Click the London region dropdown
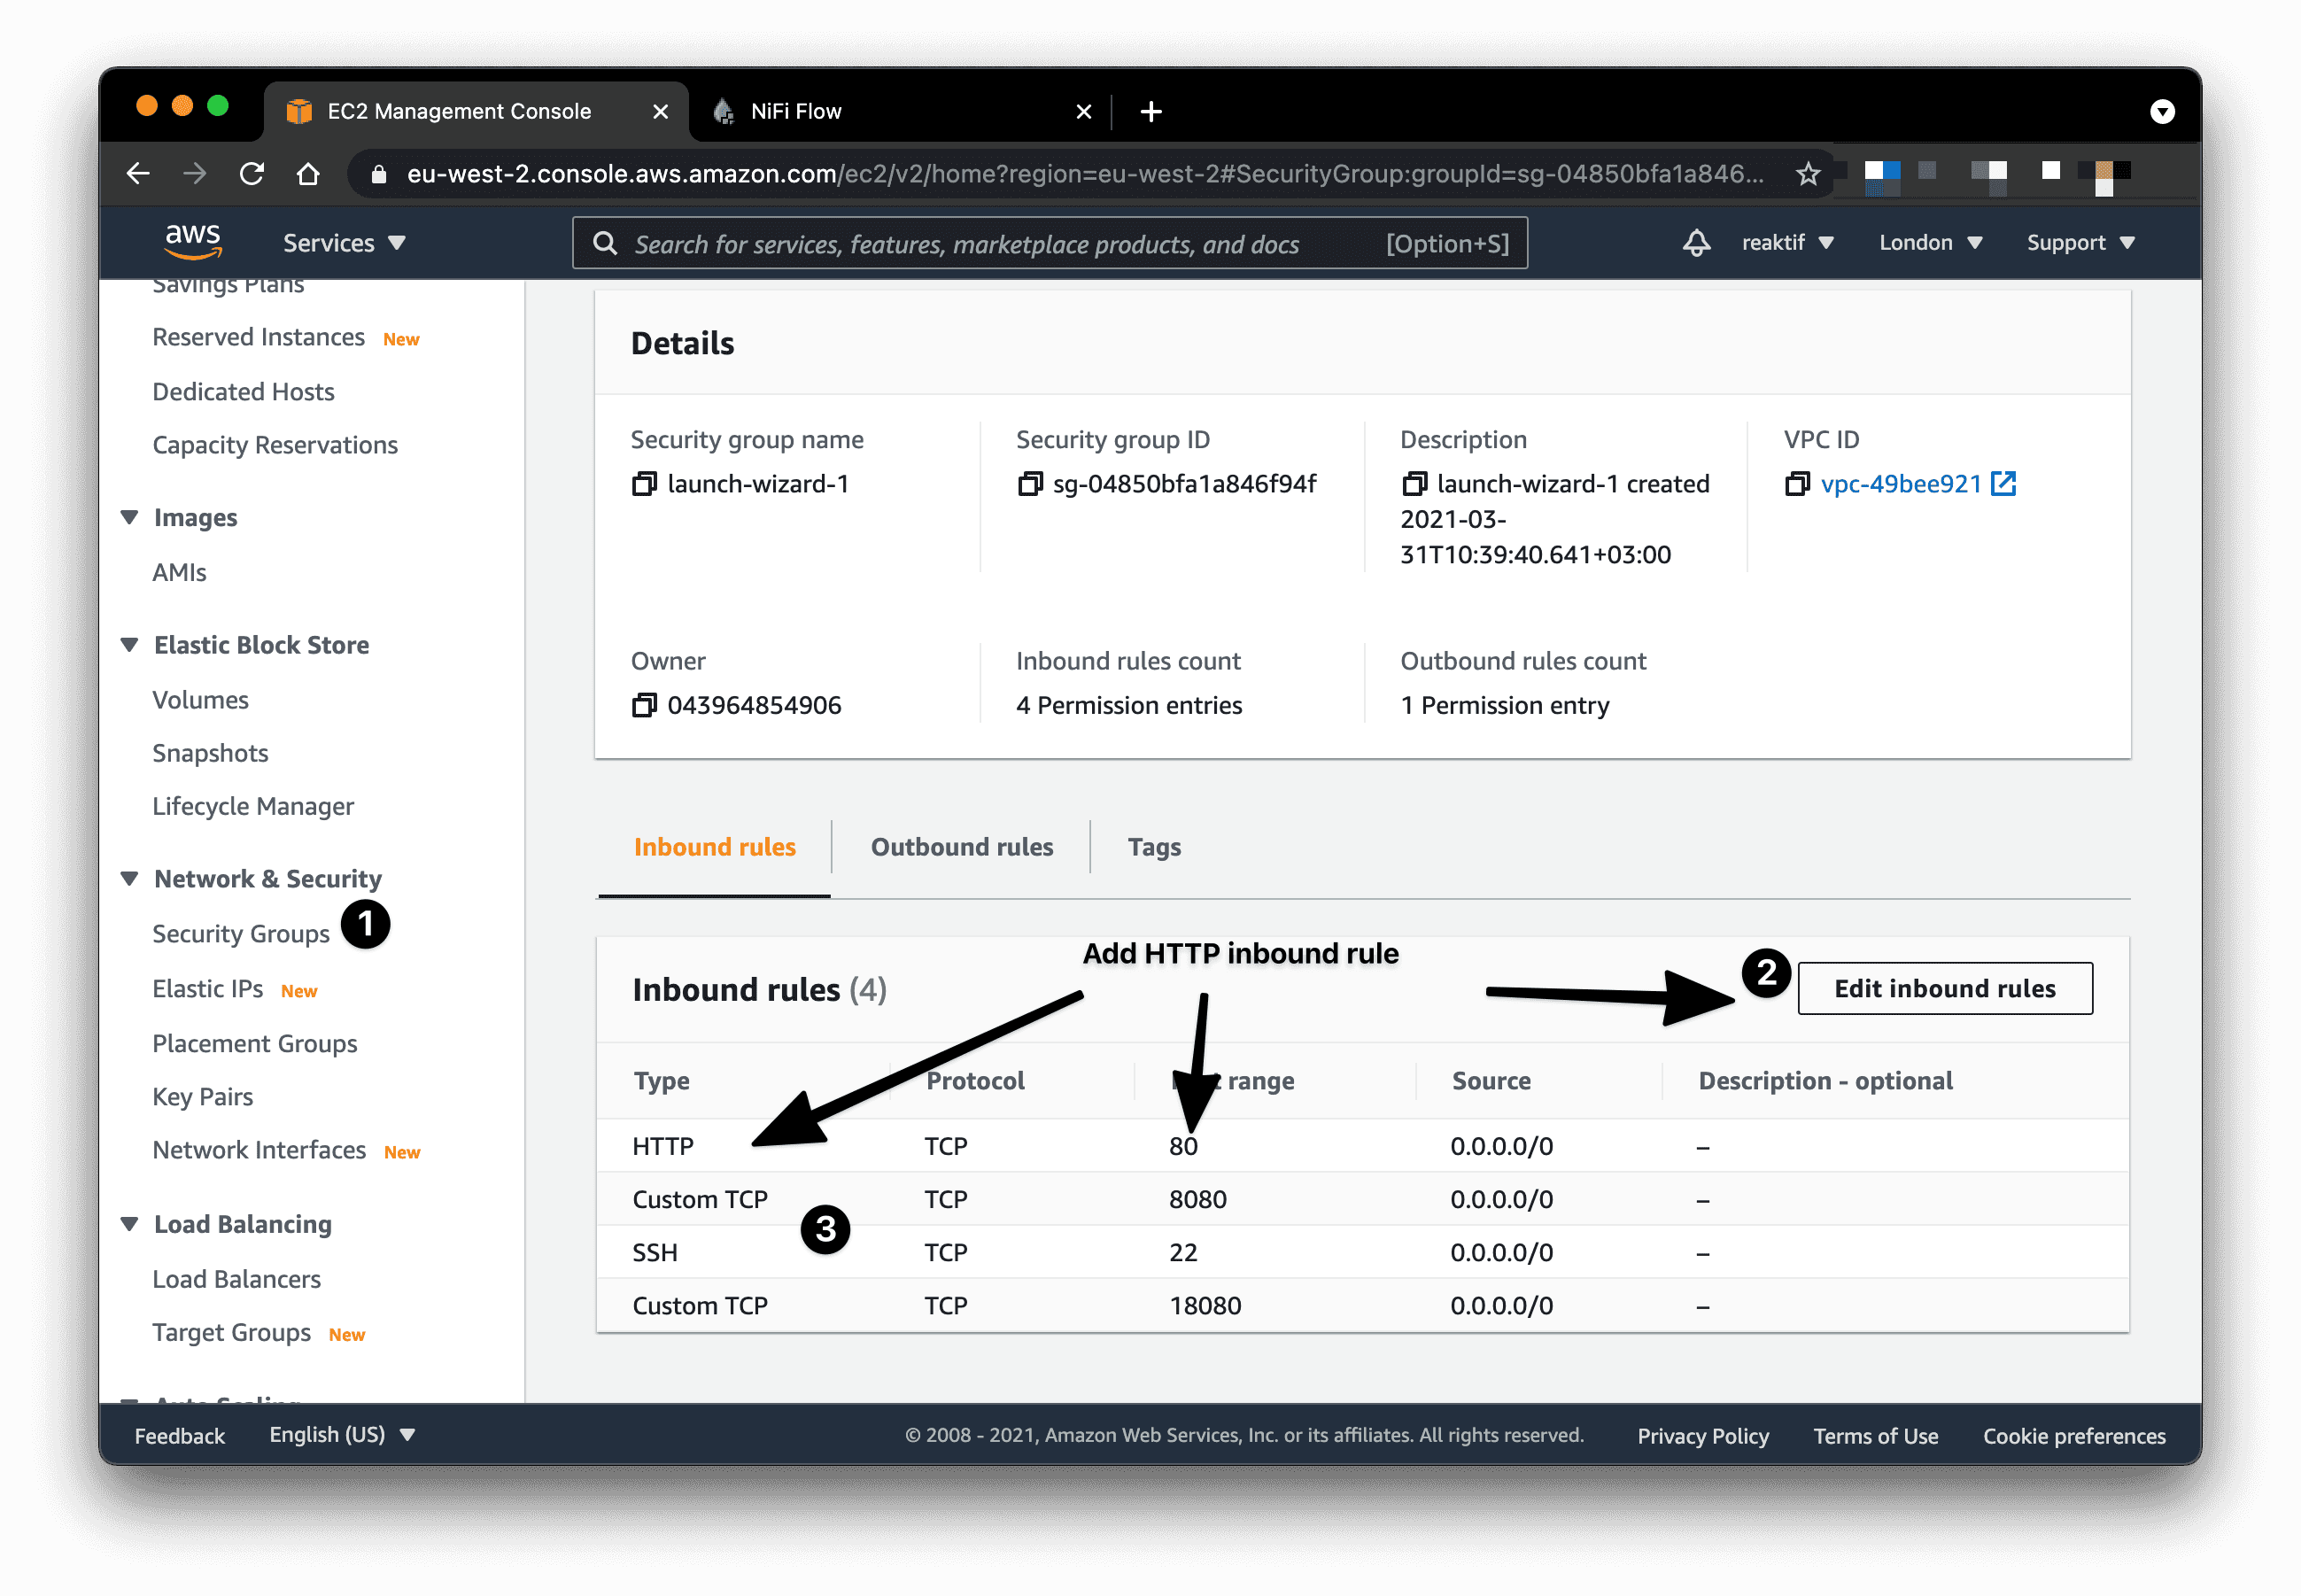Screen dimensions: 2301x1596 click(x=1927, y=241)
